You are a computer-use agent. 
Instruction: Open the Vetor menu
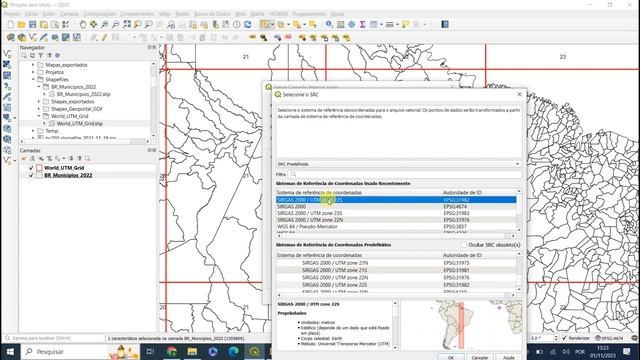pyautogui.click(x=164, y=14)
